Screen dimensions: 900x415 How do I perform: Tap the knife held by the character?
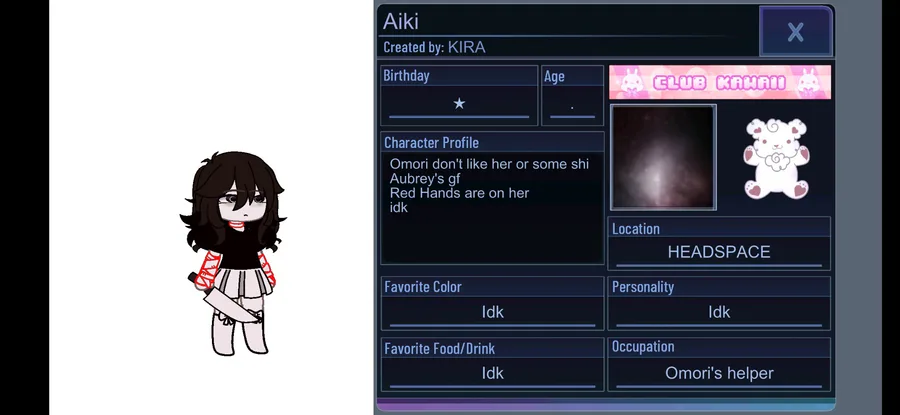(x=225, y=299)
